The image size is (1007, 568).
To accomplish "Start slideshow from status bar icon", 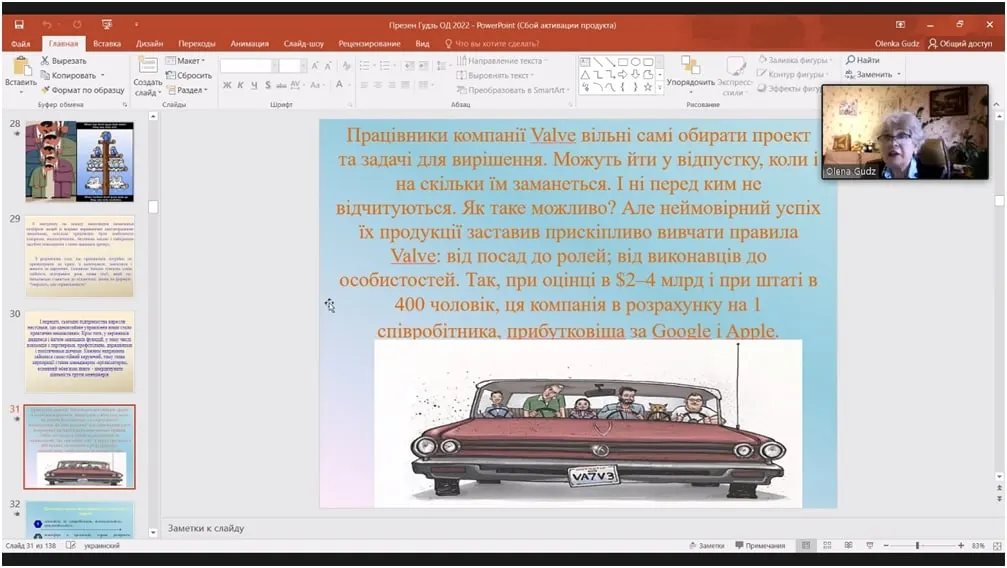I will (x=870, y=546).
